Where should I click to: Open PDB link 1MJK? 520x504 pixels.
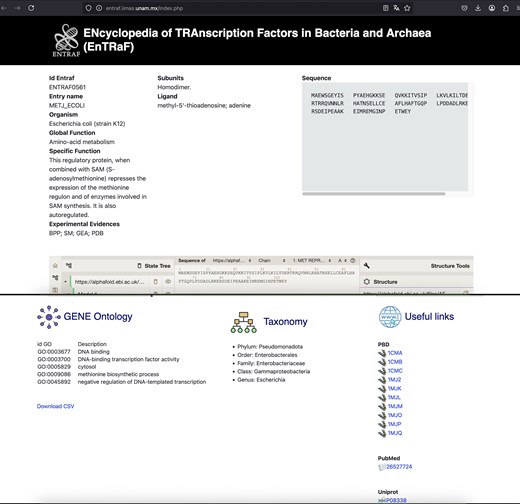pos(395,388)
